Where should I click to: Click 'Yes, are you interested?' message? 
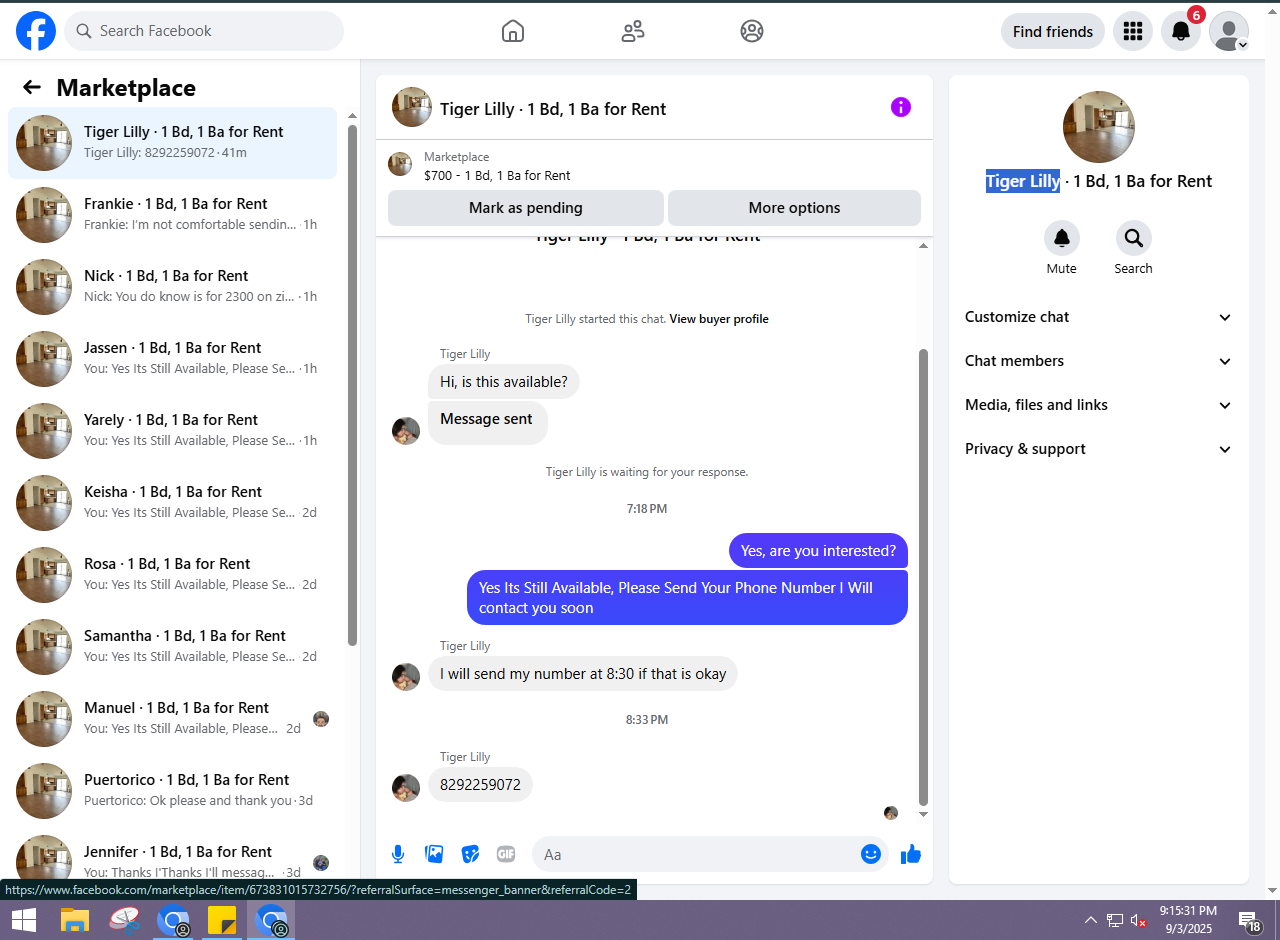point(818,551)
